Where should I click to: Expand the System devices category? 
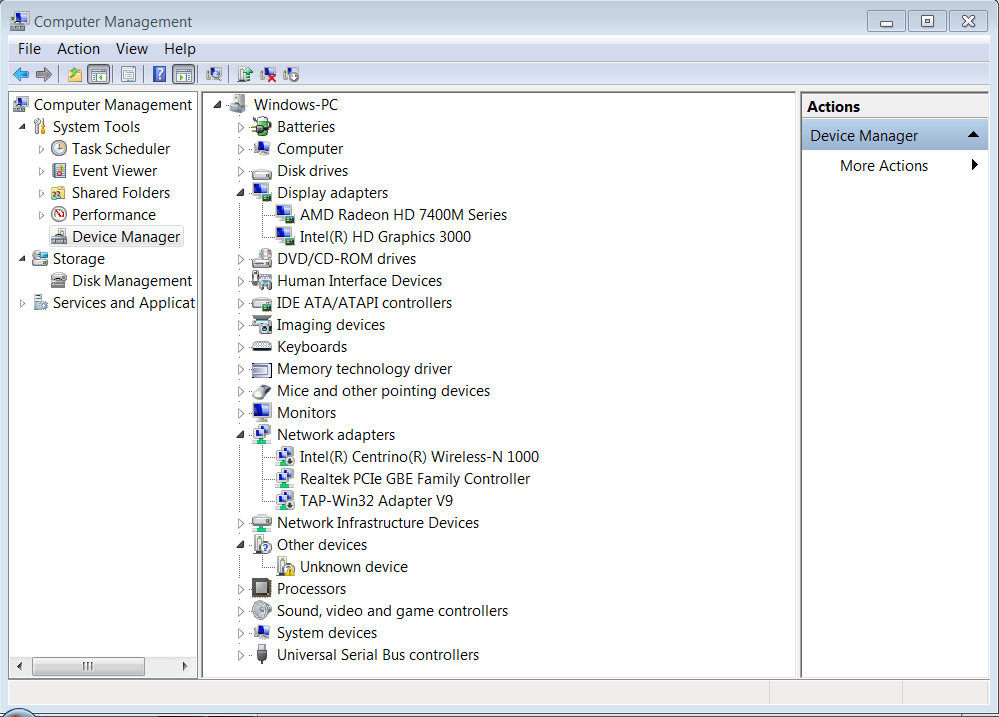240,633
